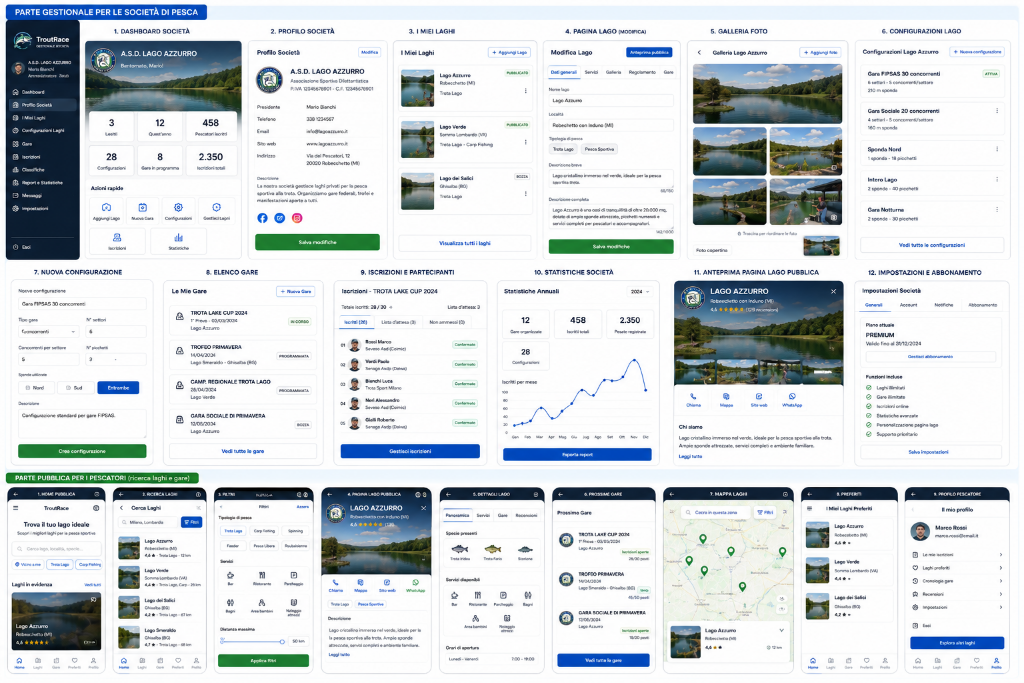Open the three-dot menu for the Lago Verde row
Screen dimensions: 1024x683
click(x=526, y=142)
